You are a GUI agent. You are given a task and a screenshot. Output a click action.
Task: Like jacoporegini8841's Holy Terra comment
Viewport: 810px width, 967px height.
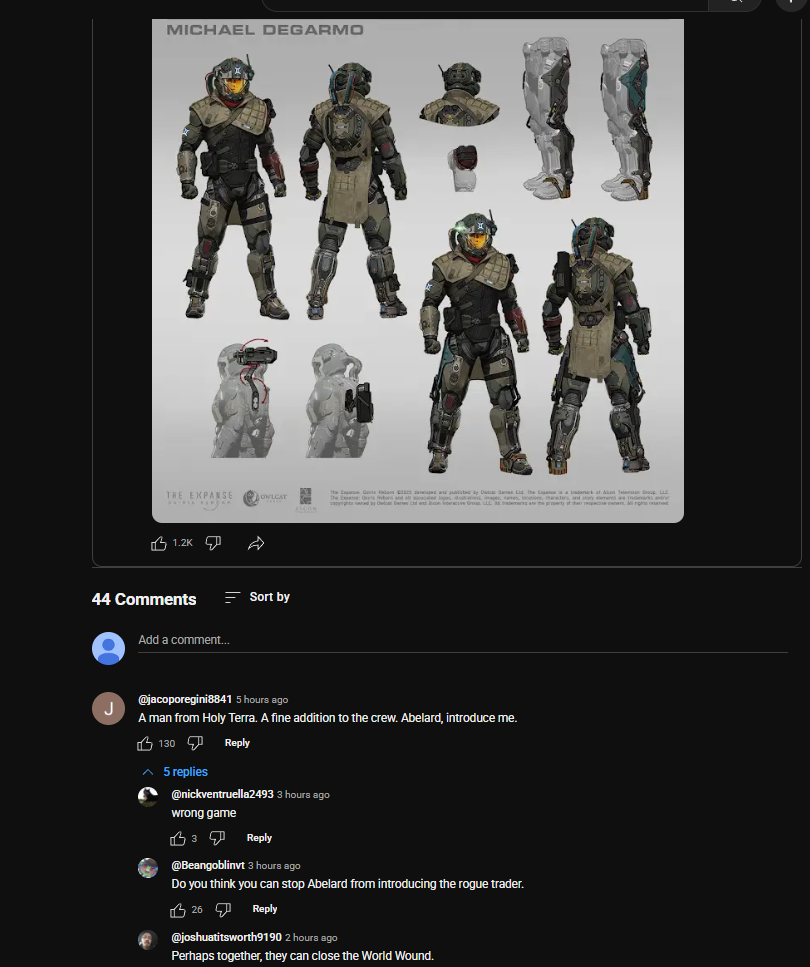[144, 744]
